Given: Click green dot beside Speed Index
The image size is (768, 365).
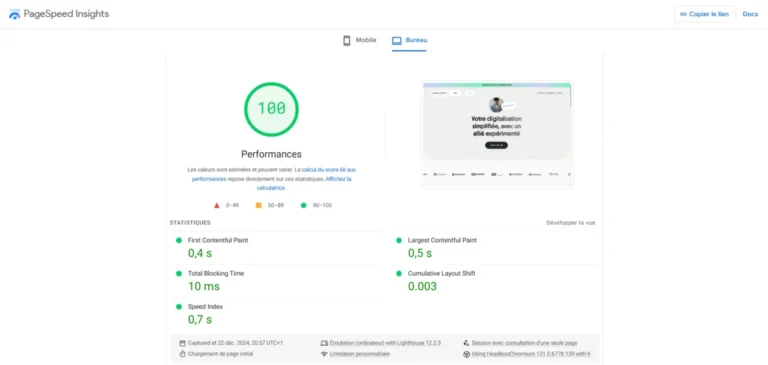Looking at the screenshot, I should pyautogui.click(x=179, y=306).
